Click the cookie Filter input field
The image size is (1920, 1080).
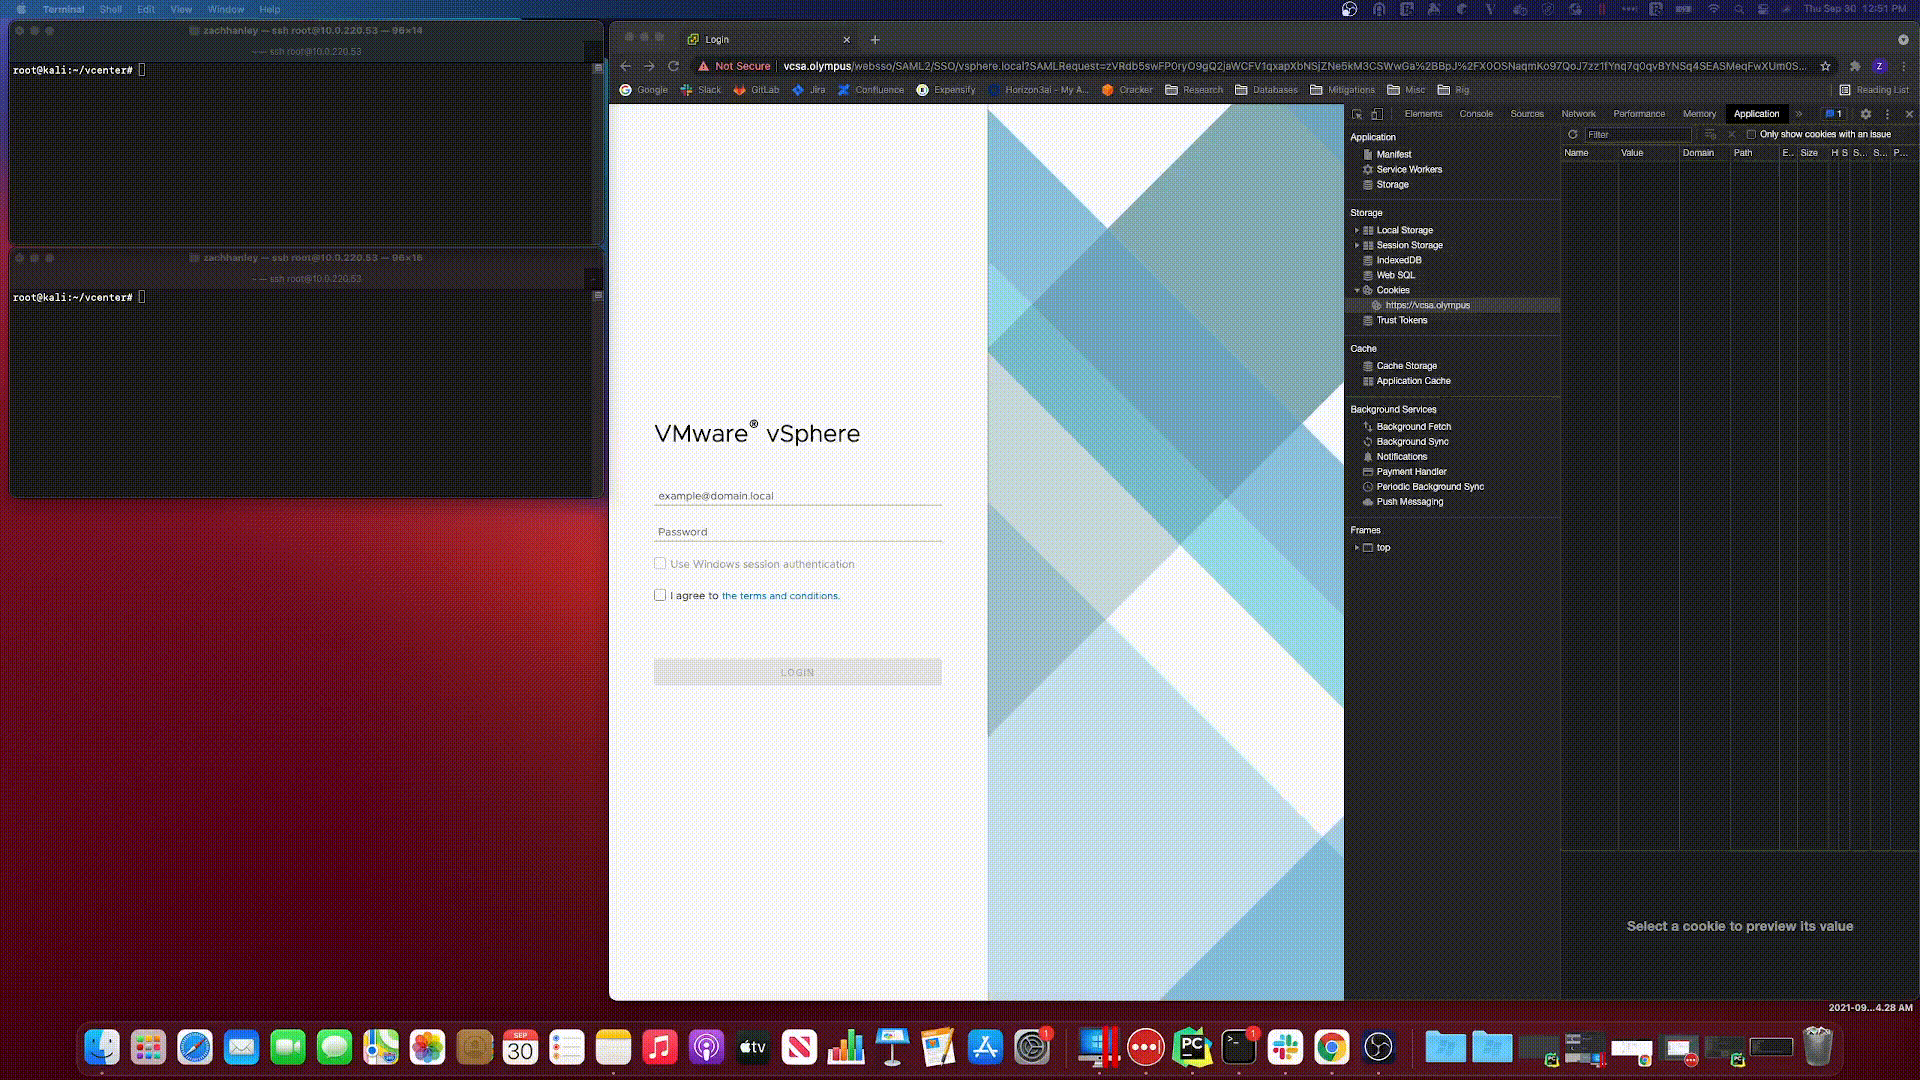(1637, 134)
